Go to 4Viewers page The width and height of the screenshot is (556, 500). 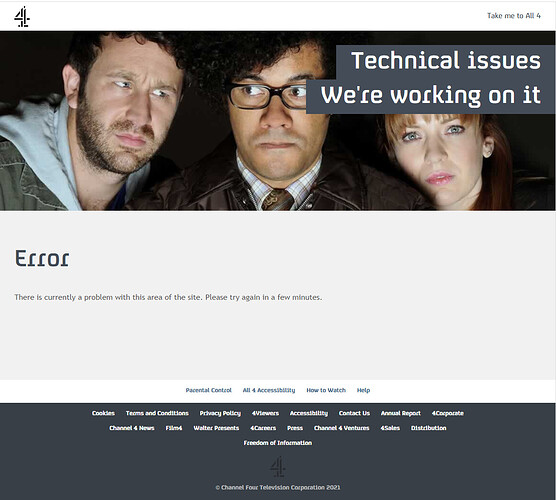coord(265,413)
